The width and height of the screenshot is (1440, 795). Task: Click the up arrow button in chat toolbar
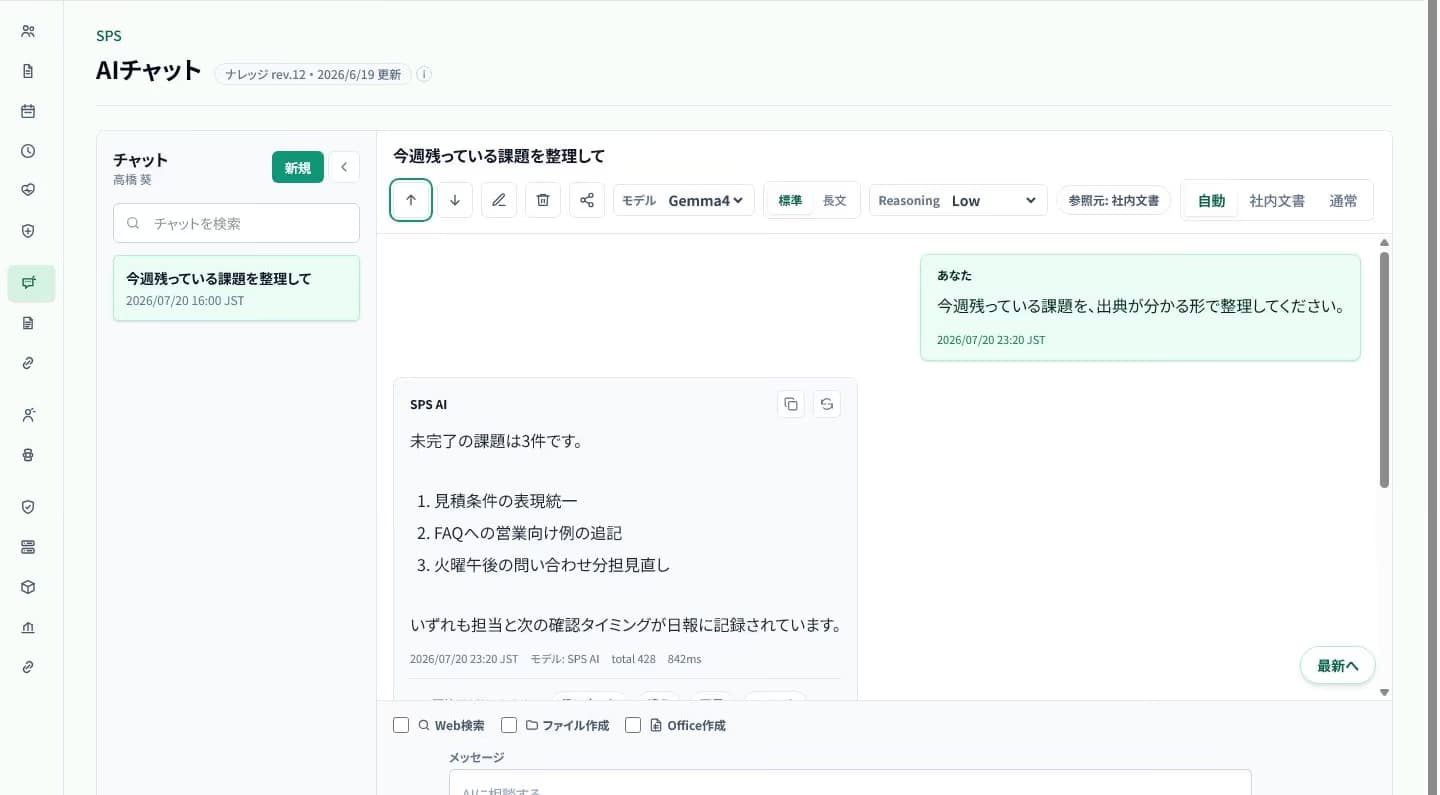click(411, 200)
